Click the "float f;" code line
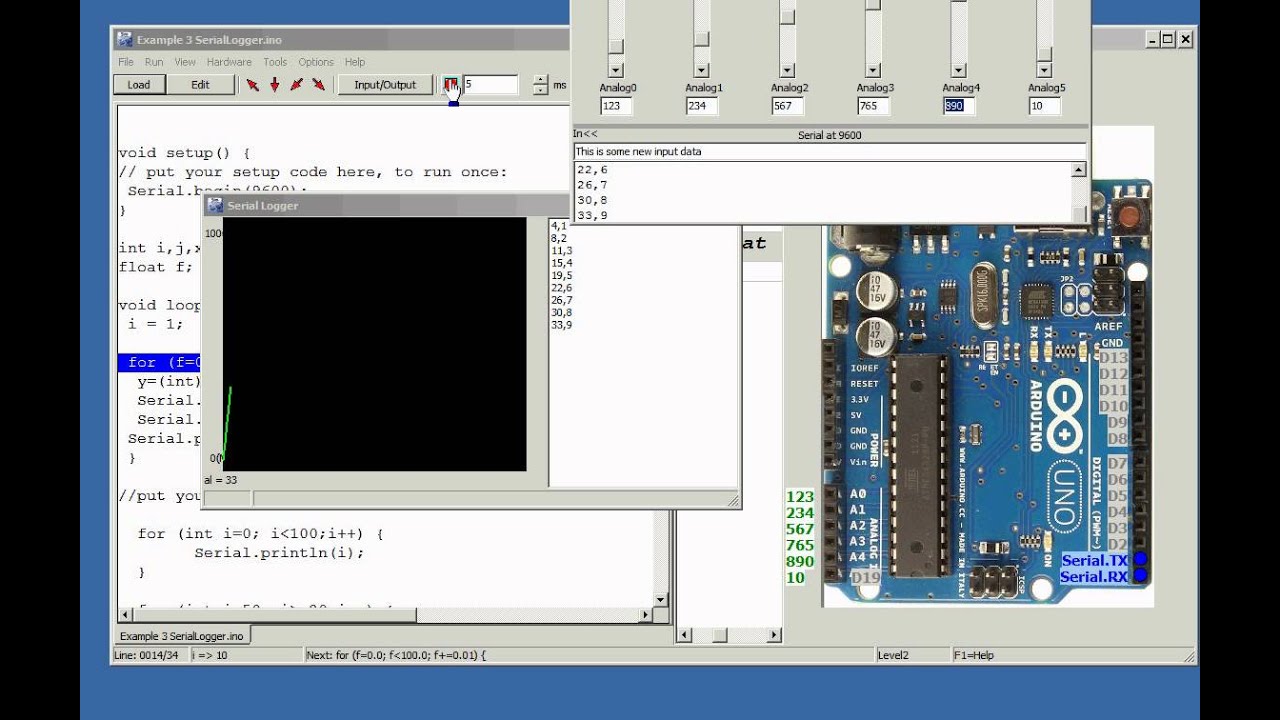1280x720 pixels. click(155, 267)
